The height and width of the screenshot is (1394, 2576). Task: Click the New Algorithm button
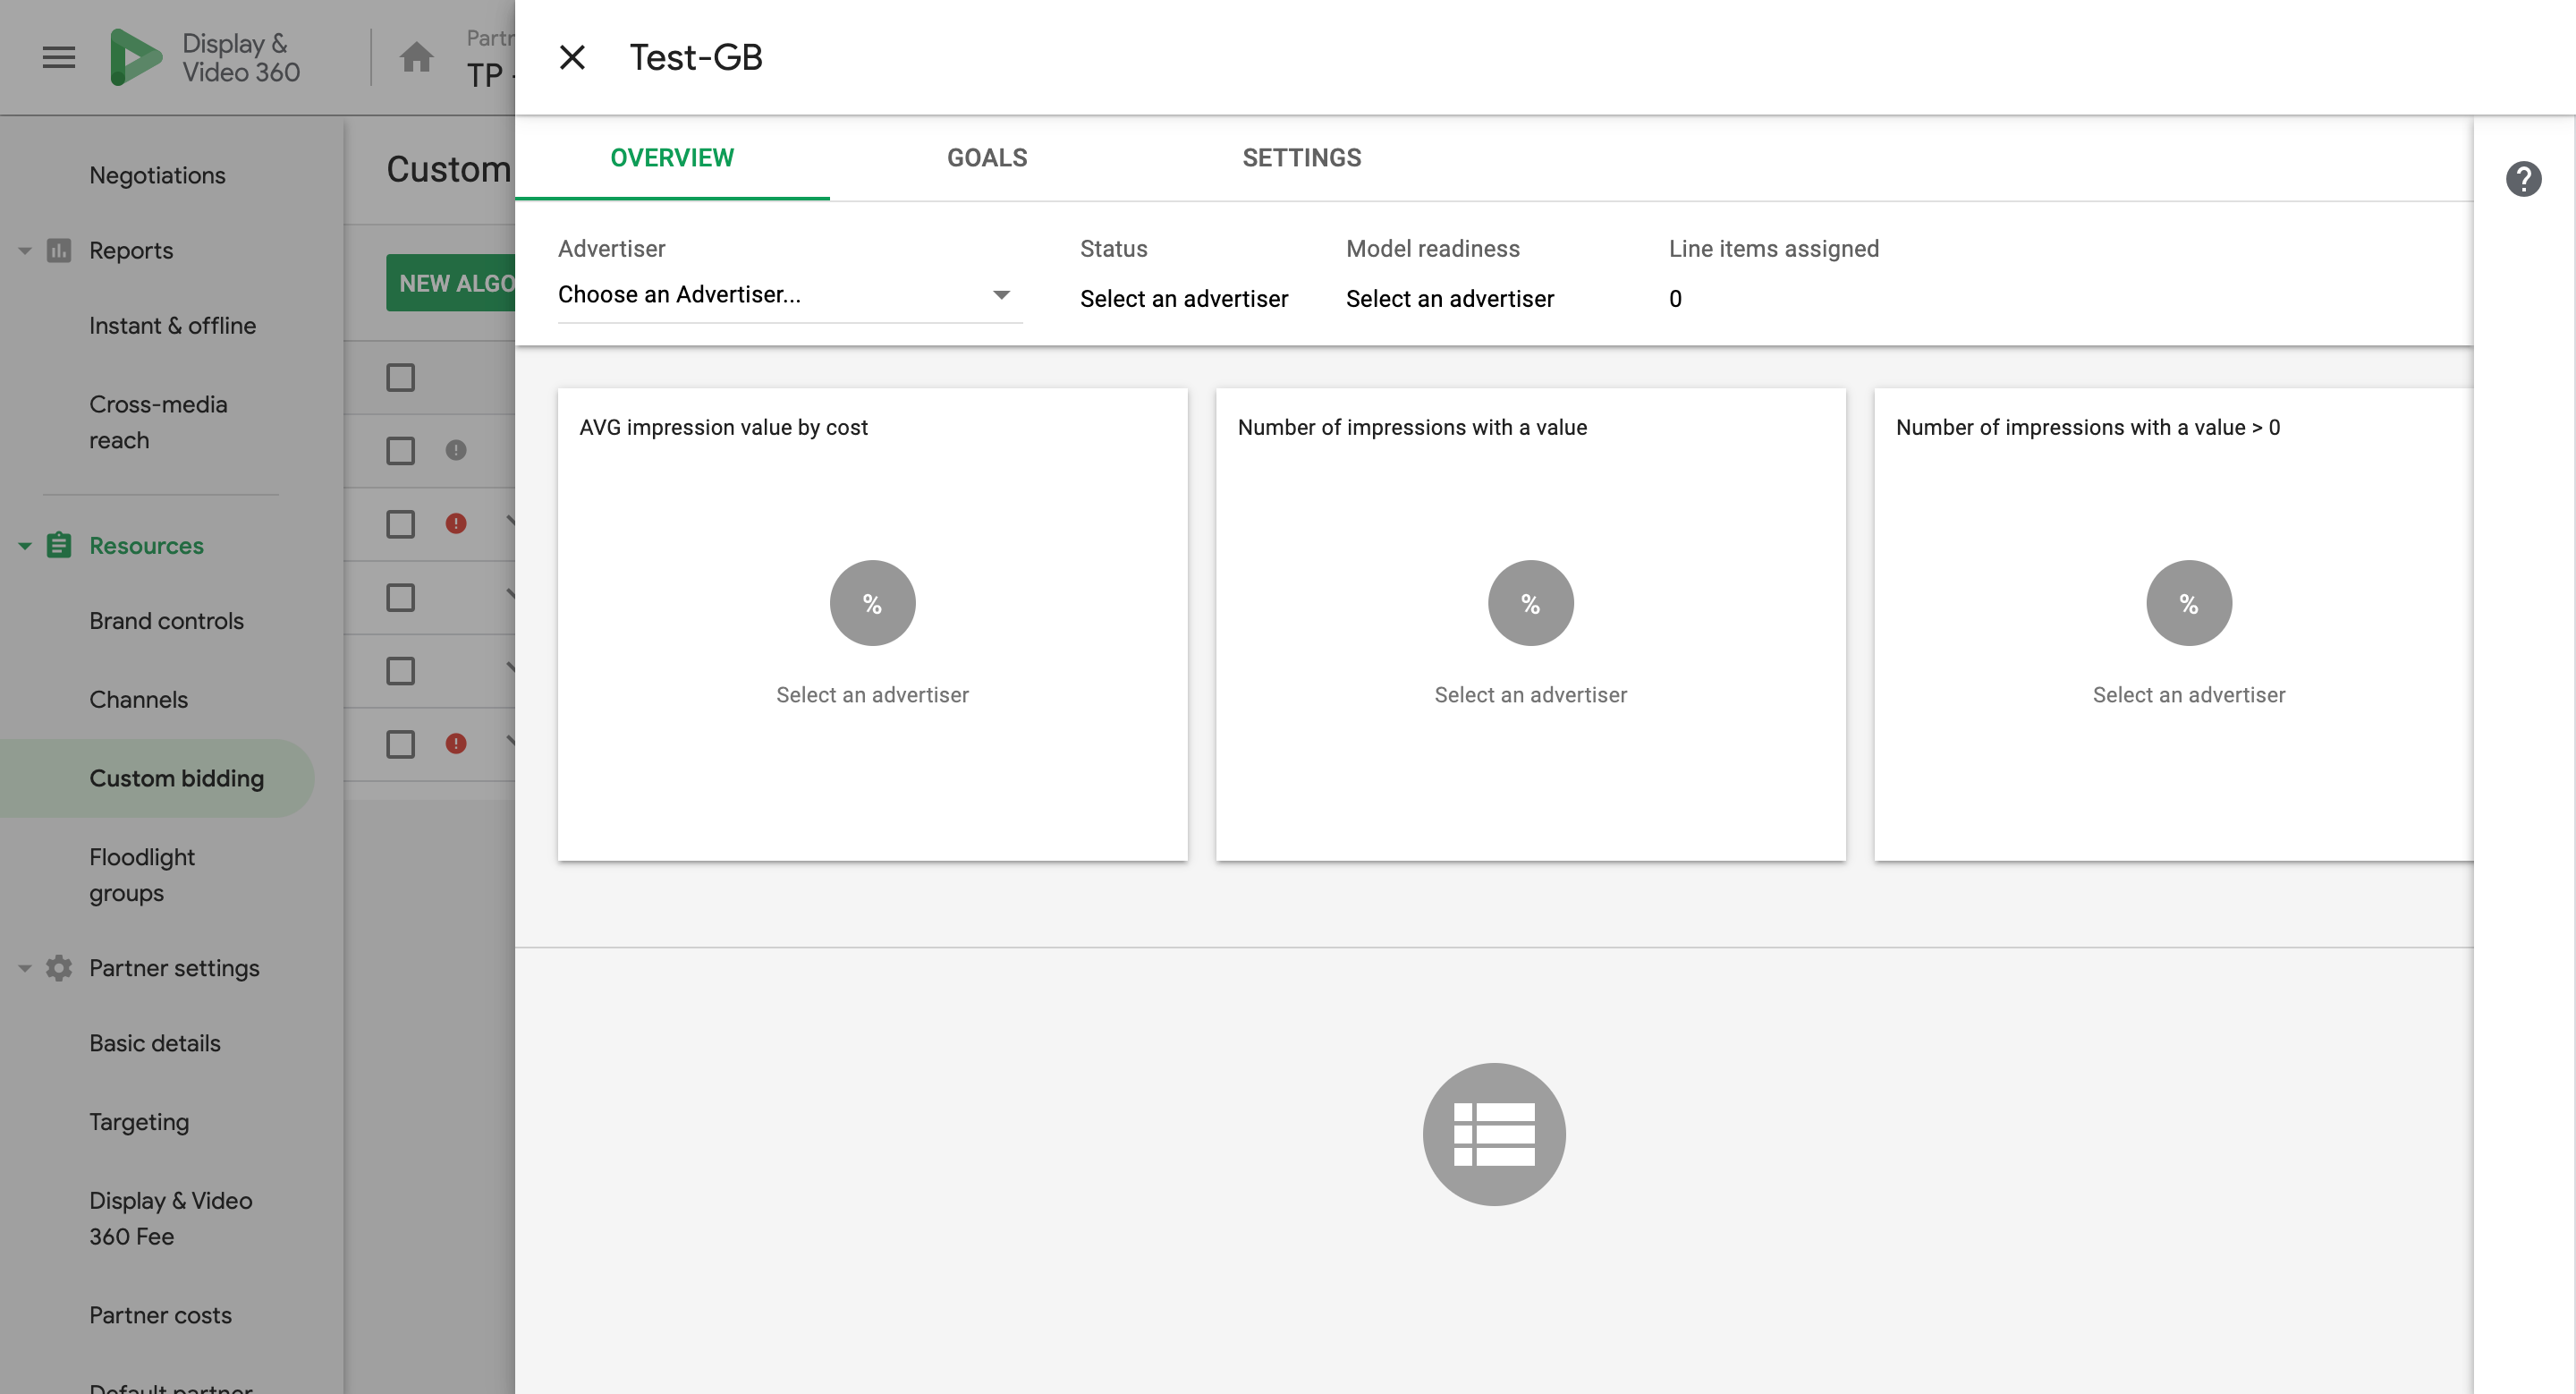(452, 283)
